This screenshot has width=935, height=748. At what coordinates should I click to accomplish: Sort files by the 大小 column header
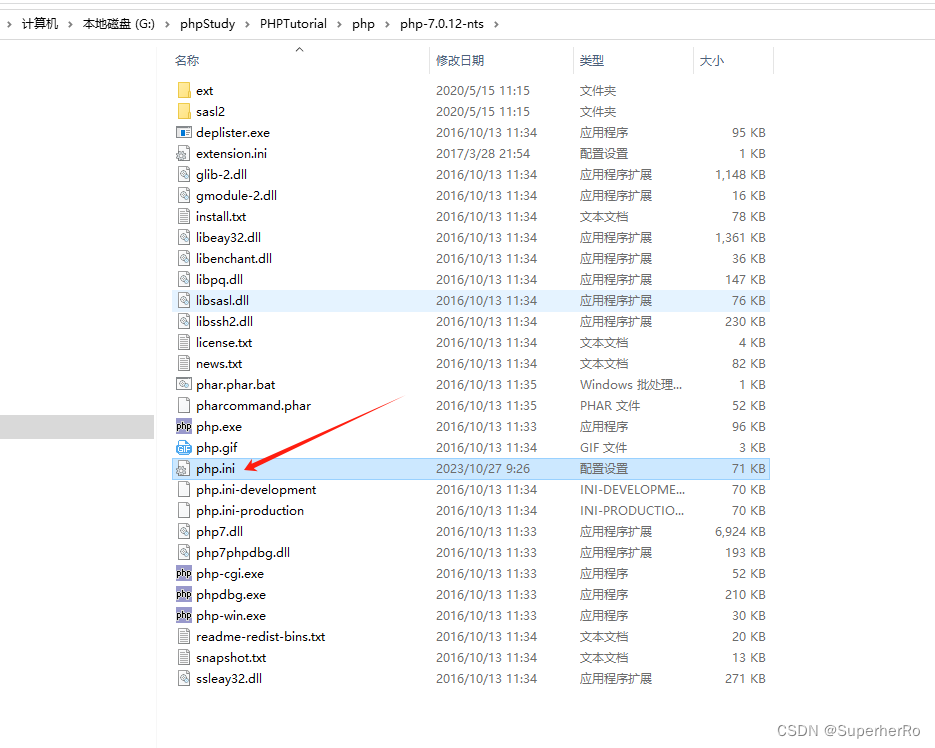(712, 60)
